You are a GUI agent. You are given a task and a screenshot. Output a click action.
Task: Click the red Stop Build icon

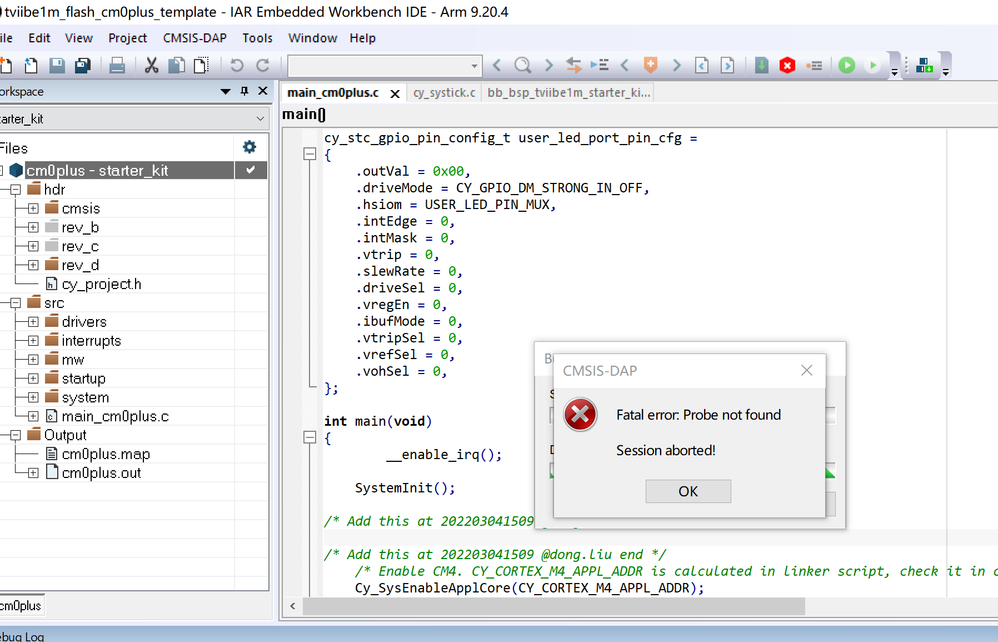[787, 64]
